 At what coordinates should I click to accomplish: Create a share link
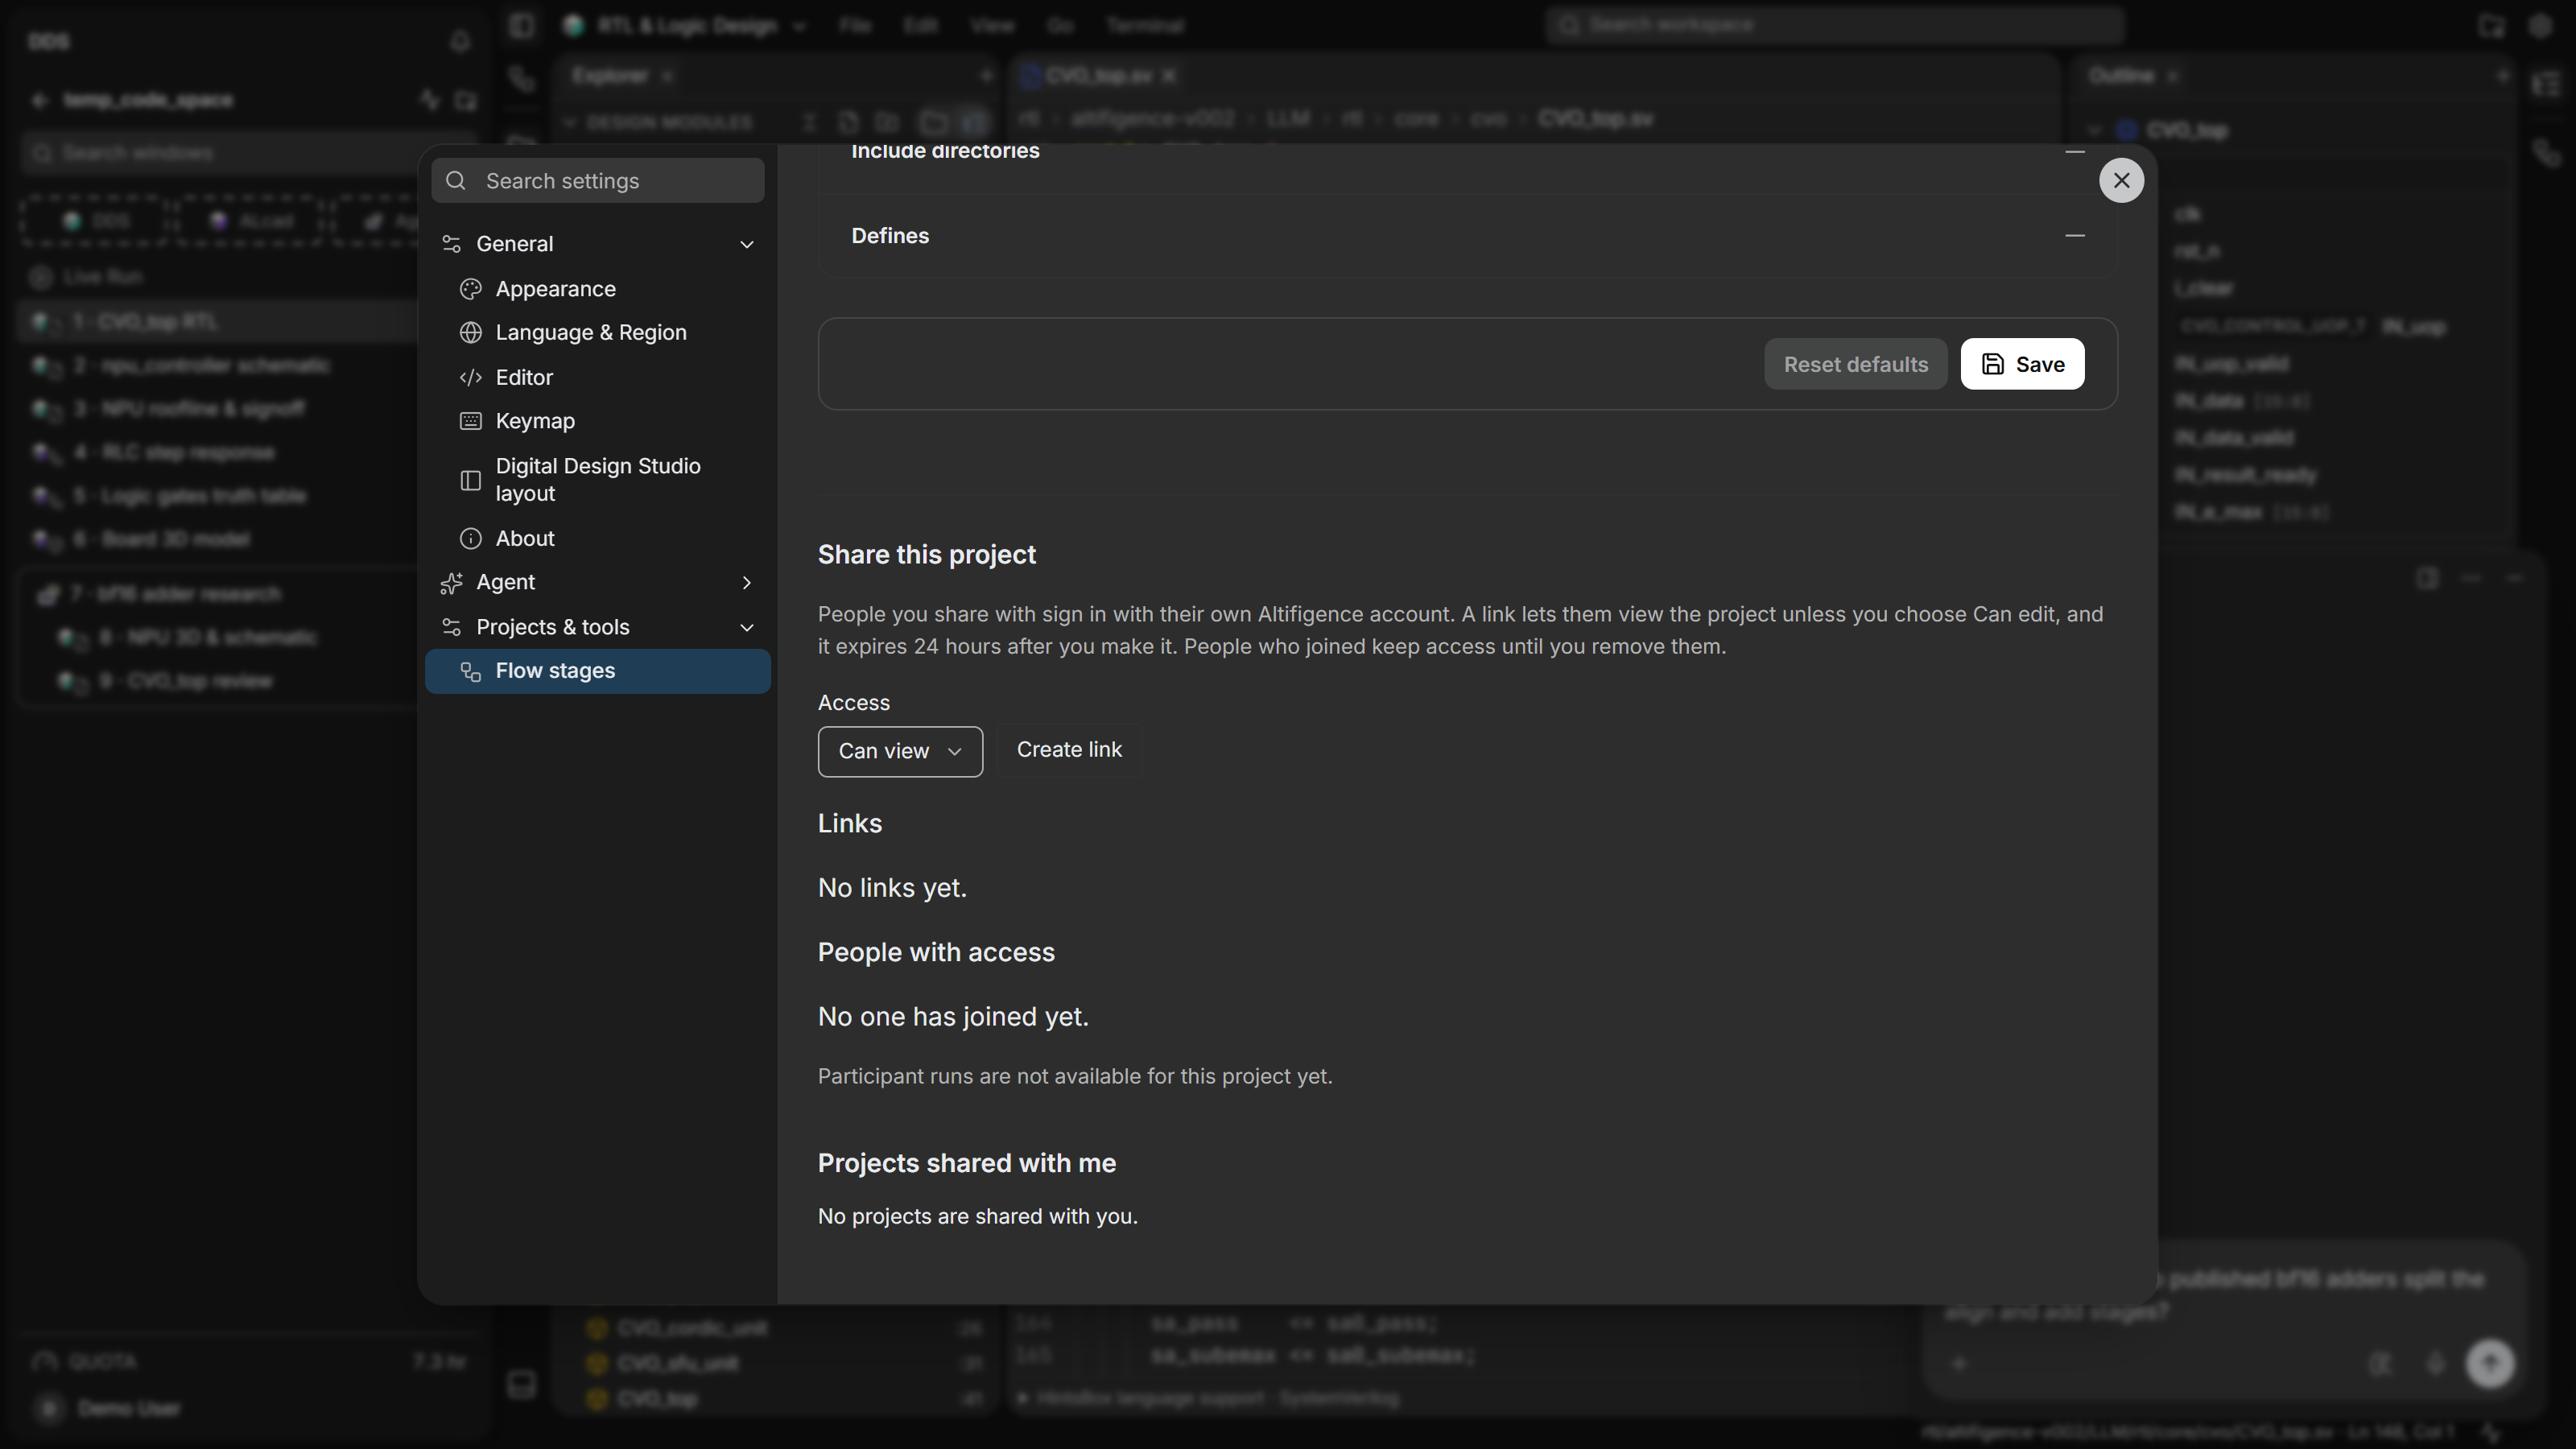coord(1069,750)
